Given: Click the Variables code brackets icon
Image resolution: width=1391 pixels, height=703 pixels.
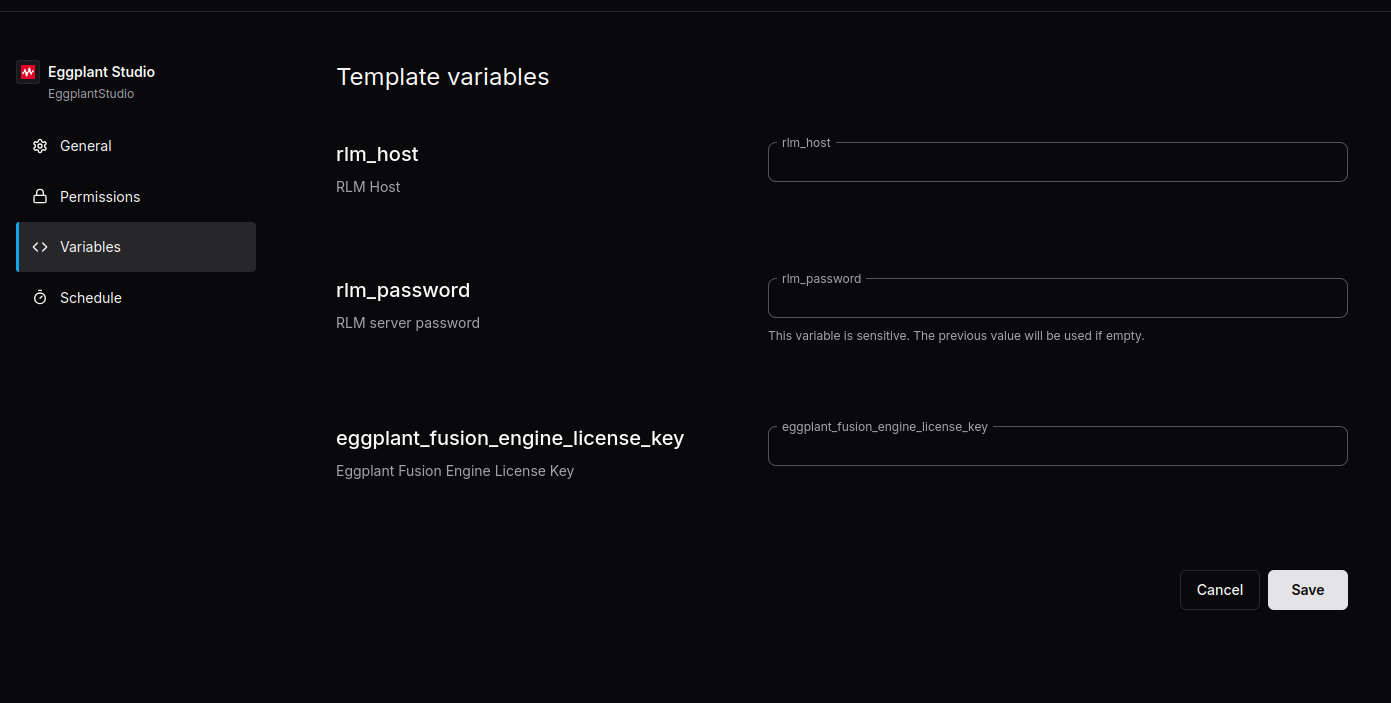Looking at the screenshot, I should tap(40, 246).
